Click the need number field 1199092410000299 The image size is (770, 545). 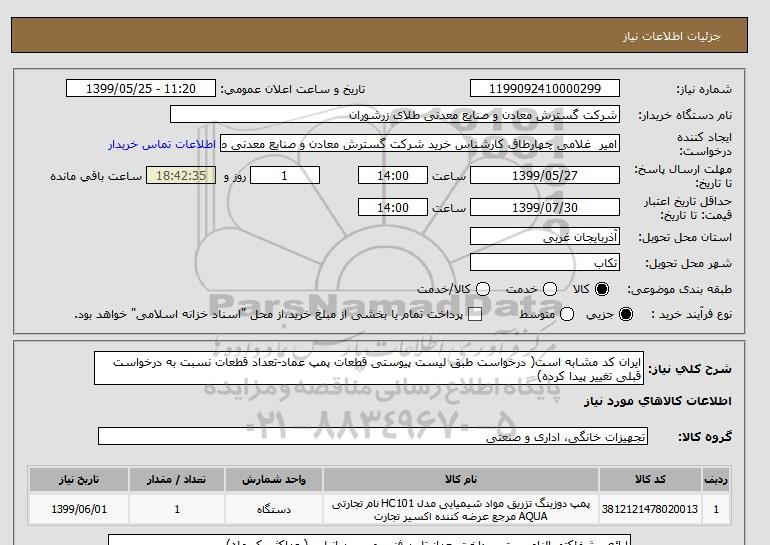point(545,88)
